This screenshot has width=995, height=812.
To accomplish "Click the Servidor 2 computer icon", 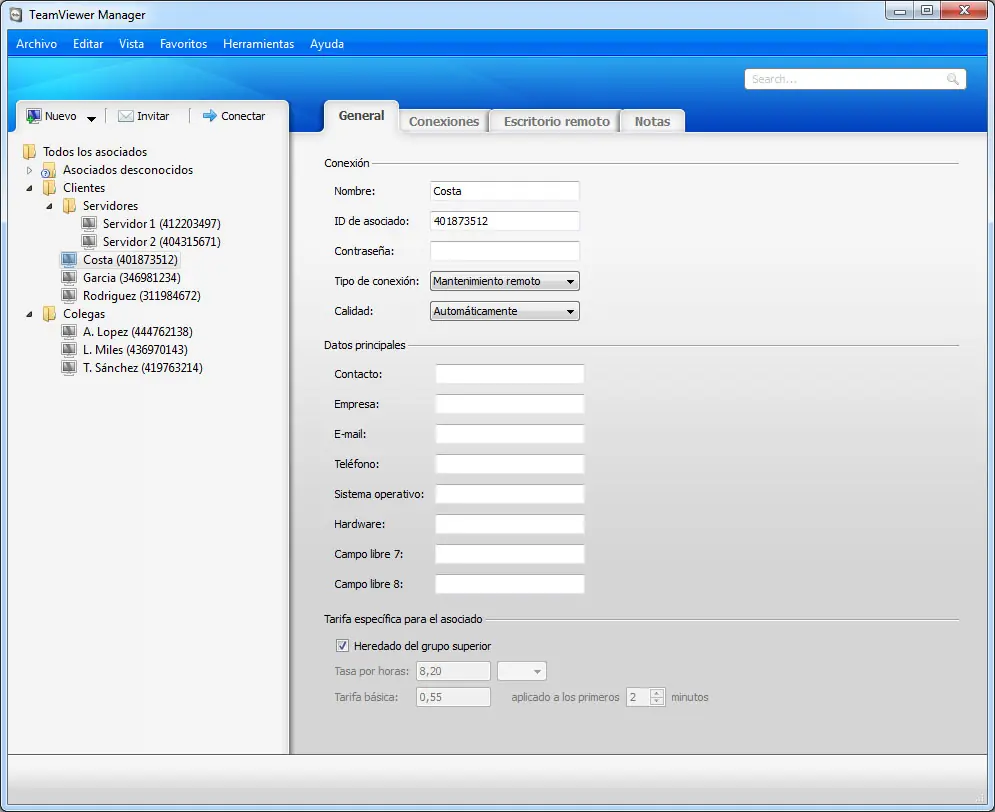I will [89, 242].
